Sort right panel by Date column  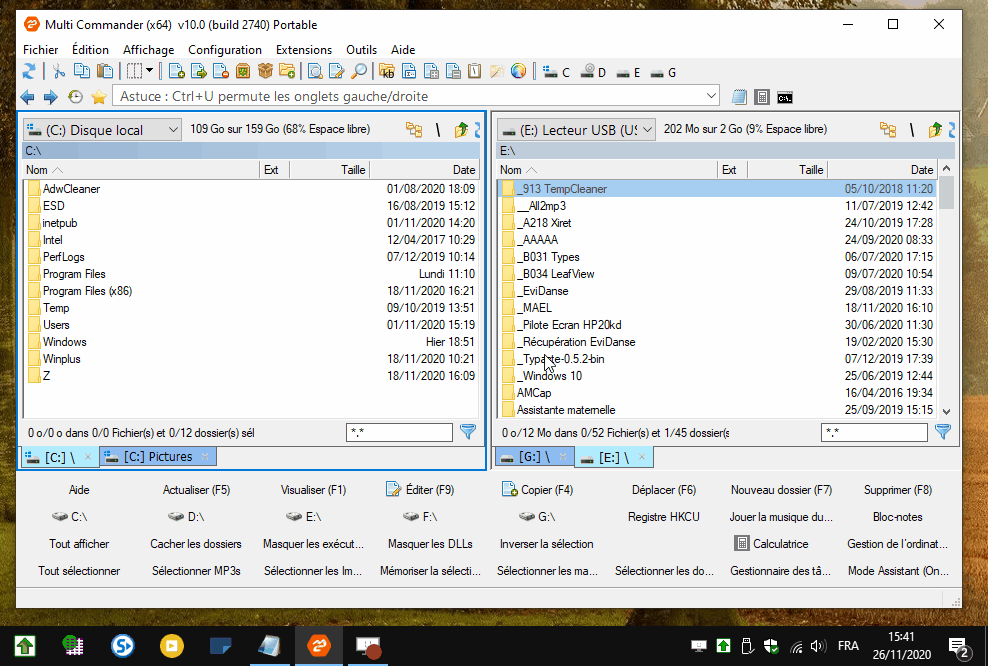pos(882,169)
